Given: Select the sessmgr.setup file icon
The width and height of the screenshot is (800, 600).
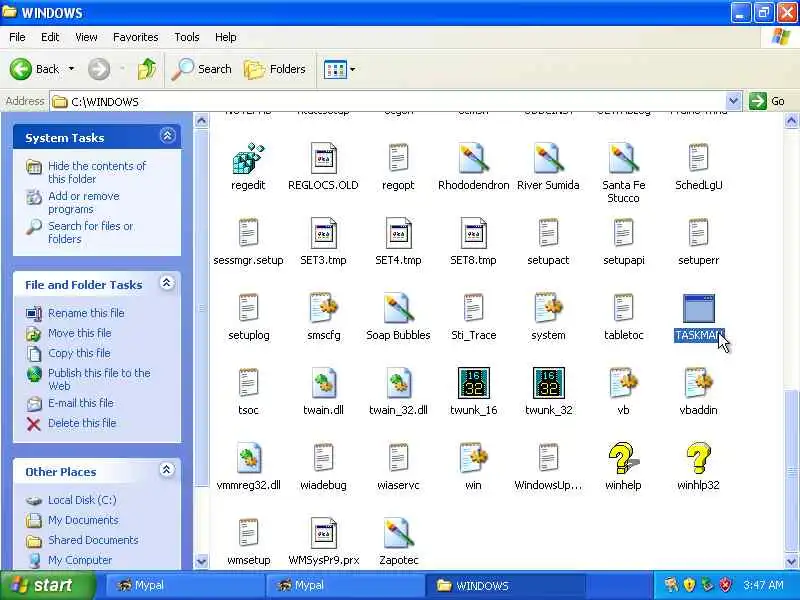Looking at the screenshot, I should pyautogui.click(x=248, y=233).
